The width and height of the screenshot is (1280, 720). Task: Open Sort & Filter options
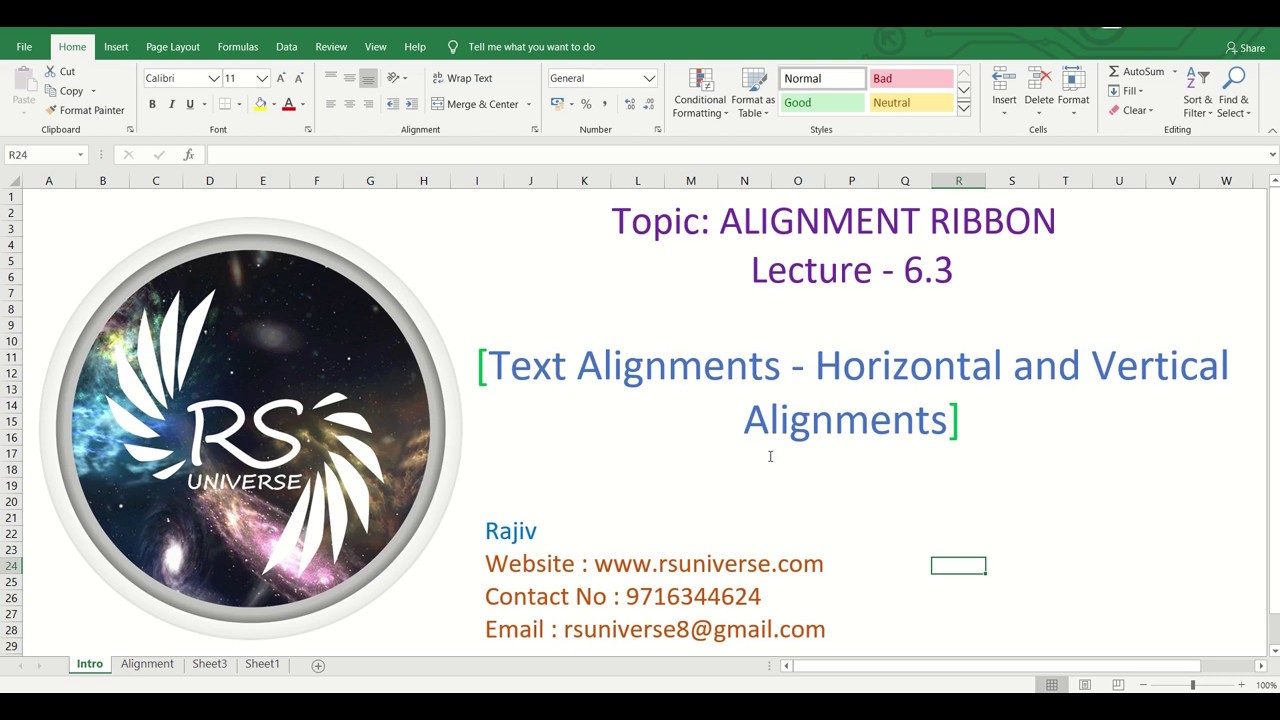tap(1198, 93)
